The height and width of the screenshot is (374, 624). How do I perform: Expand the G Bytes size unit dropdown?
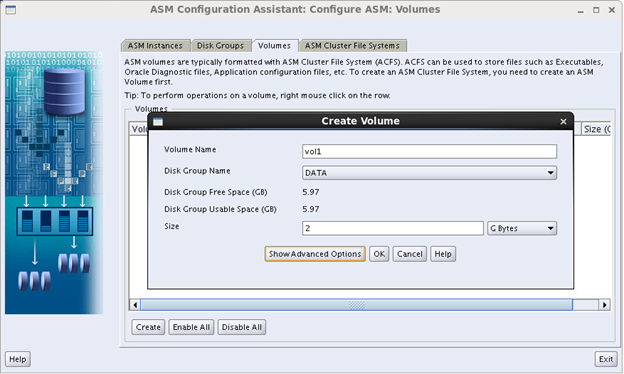point(522,228)
